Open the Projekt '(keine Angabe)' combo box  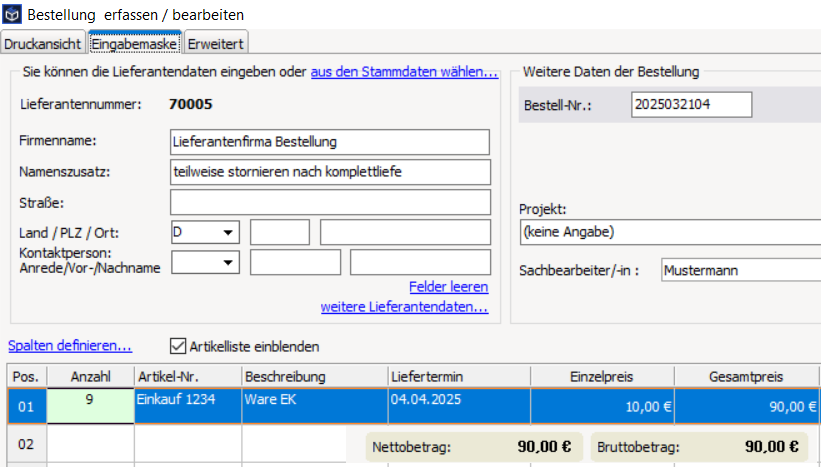point(670,232)
